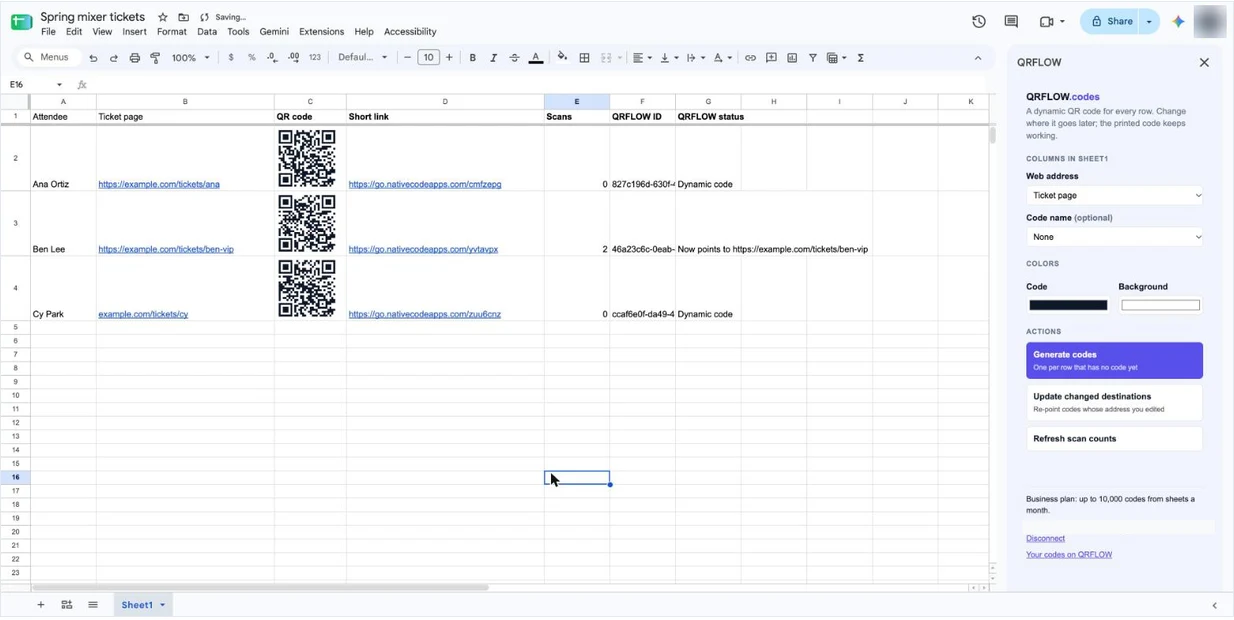Undo the last action
The width and height of the screenshot is (1234, 620).
pyautogui.click(x=93, y=58)
